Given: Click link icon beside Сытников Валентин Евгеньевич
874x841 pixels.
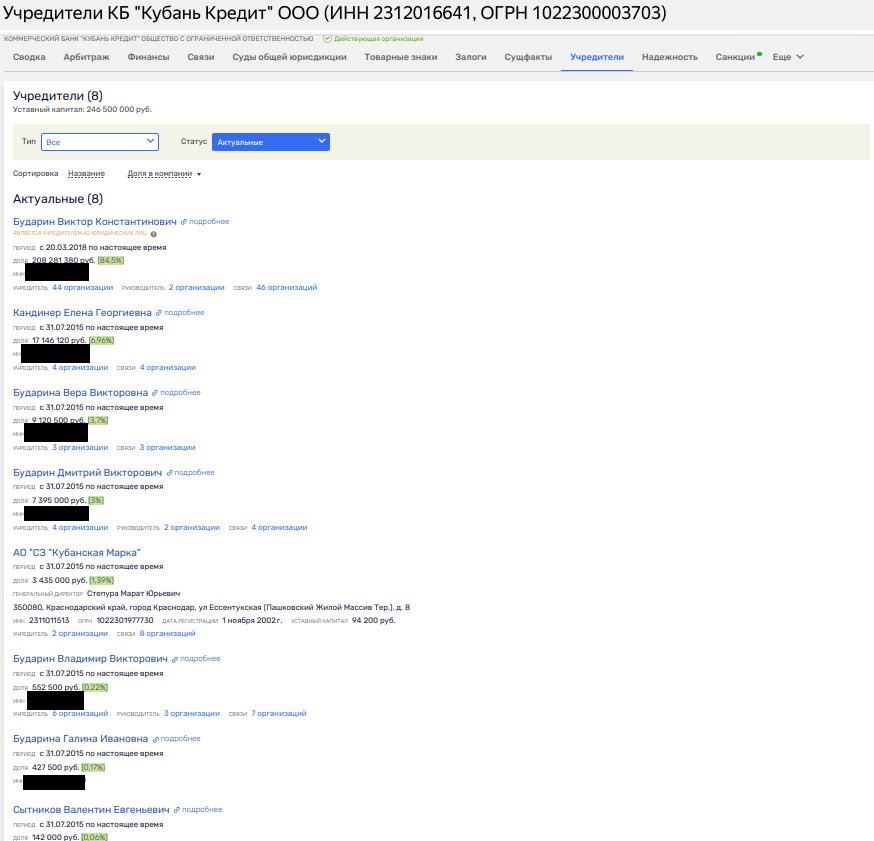Looking at the screenshot, I should pos(177,810).
